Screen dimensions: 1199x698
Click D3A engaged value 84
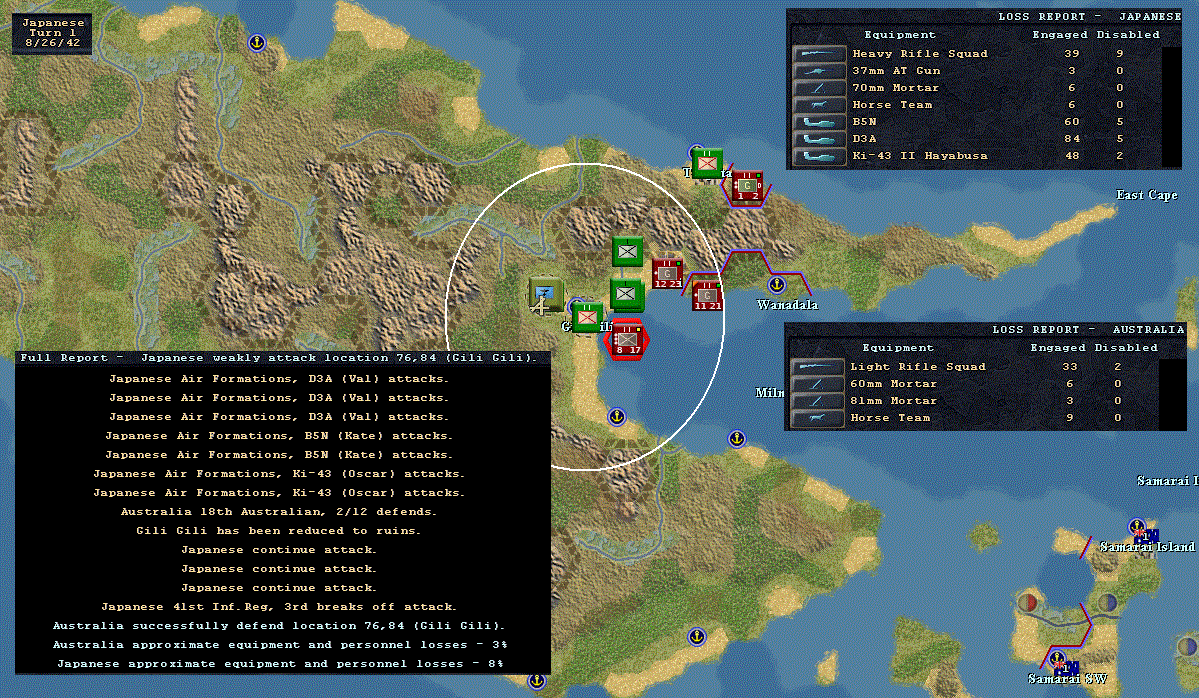[x=1072, y=139]
